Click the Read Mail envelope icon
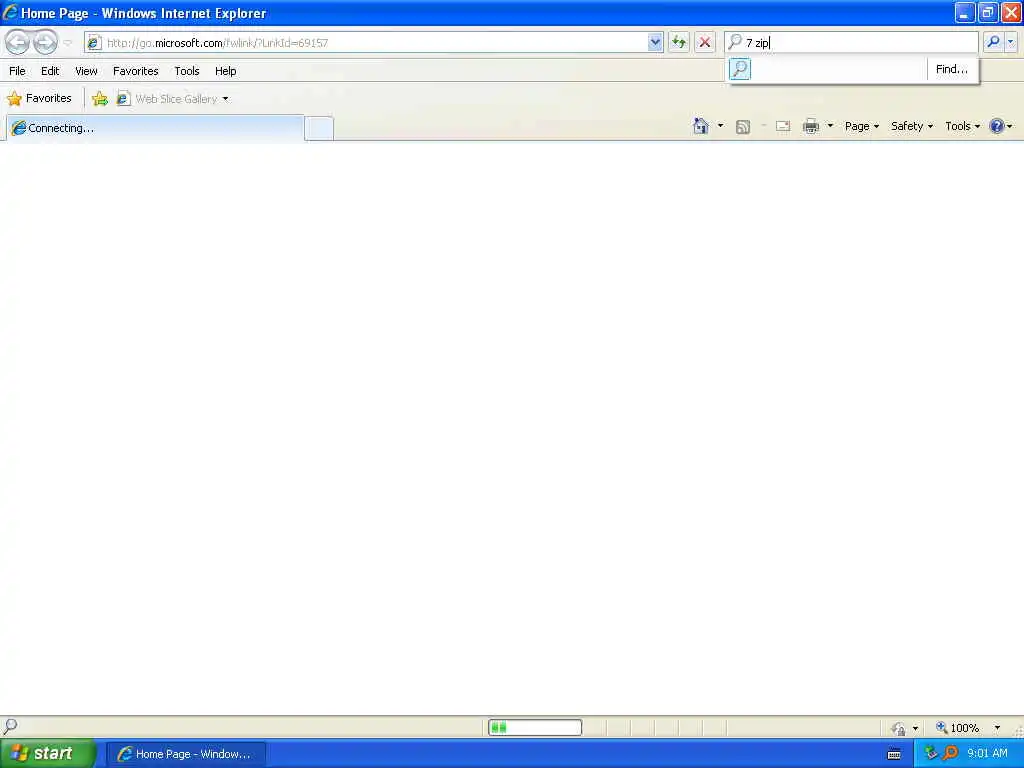 click(783, 126)
